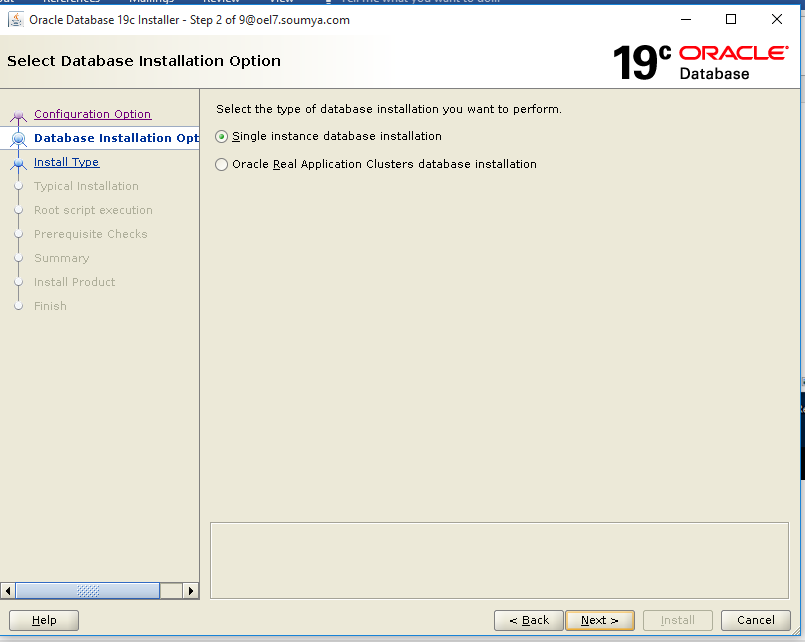Click the right arrow of sidebar scrollbar
The image size is (805, 642).
click(190, 591)
